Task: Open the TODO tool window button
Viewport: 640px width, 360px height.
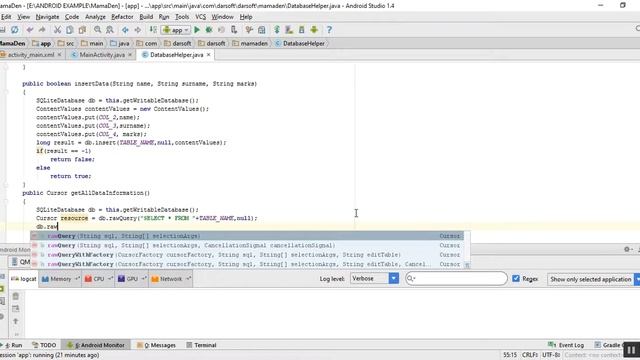Action: pyautogui.click(x=44, y=345)
